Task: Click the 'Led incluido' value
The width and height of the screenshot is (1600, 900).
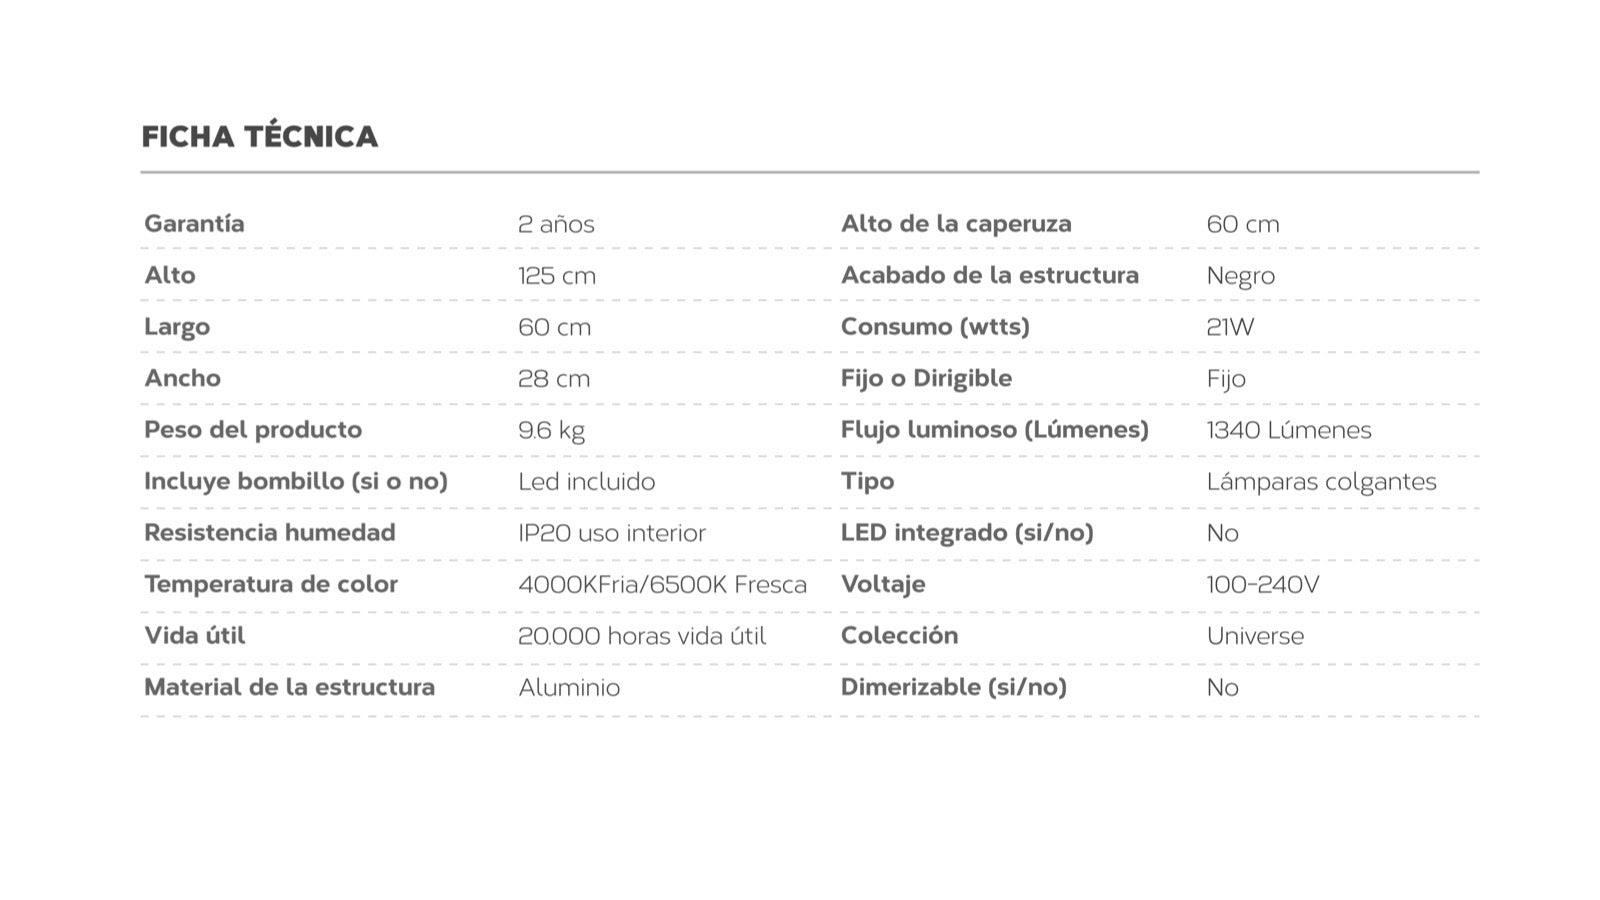Action: [x=586, y=482]
